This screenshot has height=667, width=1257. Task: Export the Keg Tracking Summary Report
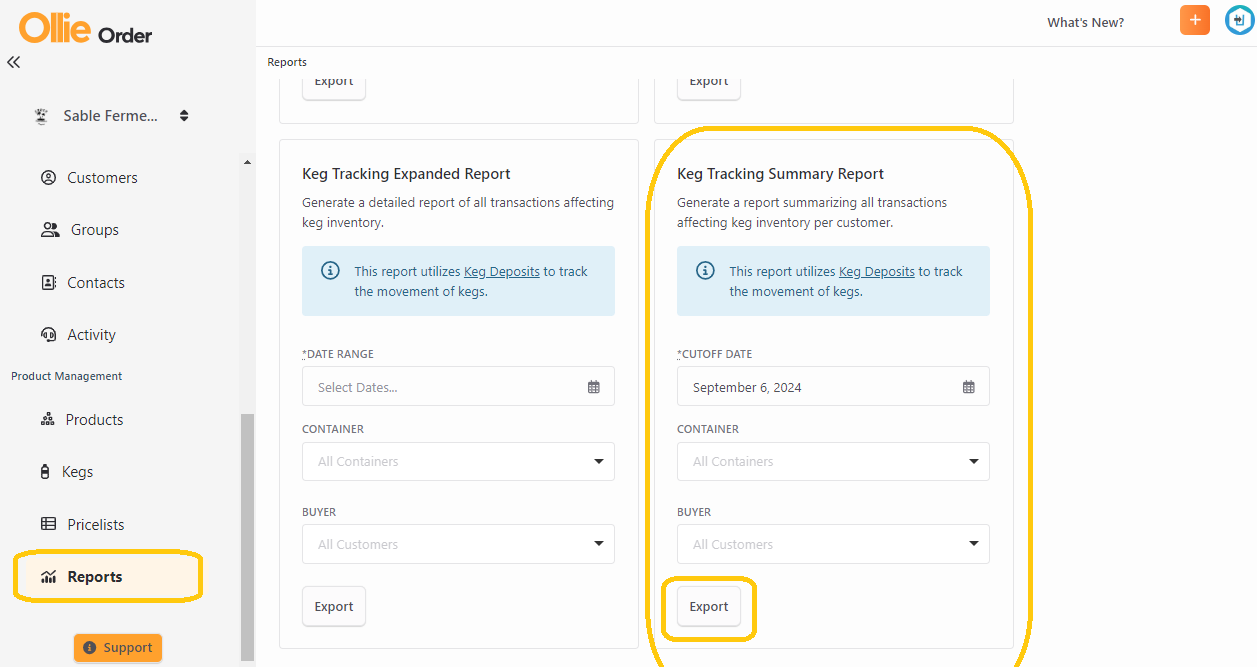tap(709, 607)
